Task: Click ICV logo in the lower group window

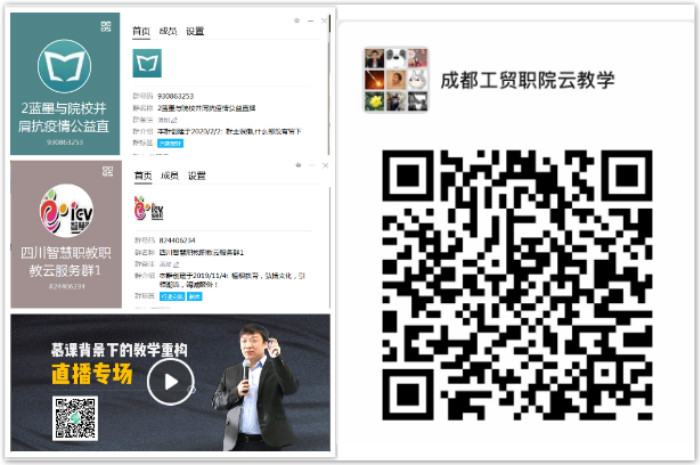Action: click(149, 208)
